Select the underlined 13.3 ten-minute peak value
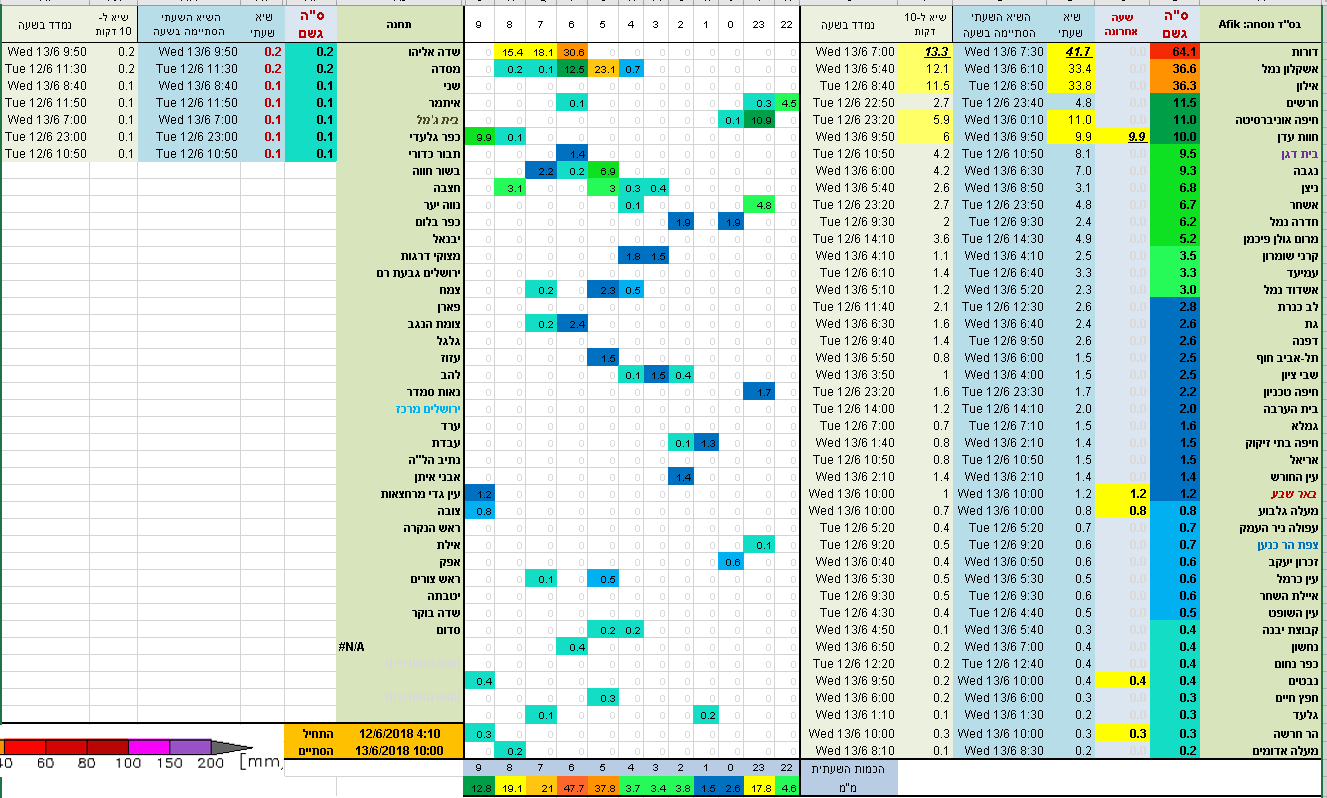The height and width of the screenshot is (798, 1327). point(937,51)
